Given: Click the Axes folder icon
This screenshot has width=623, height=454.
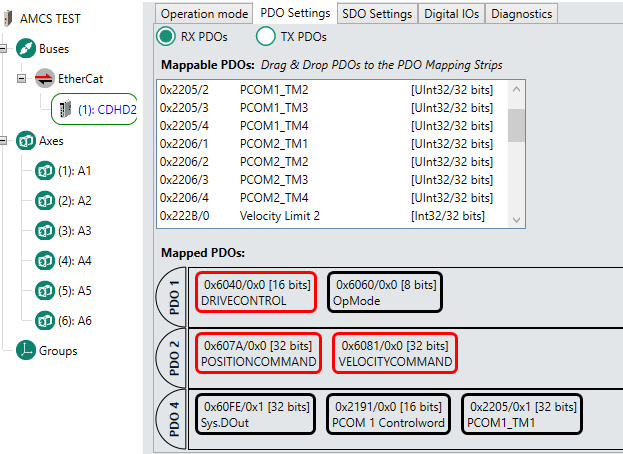Looking at the screenshot, I should pos(25,141).
